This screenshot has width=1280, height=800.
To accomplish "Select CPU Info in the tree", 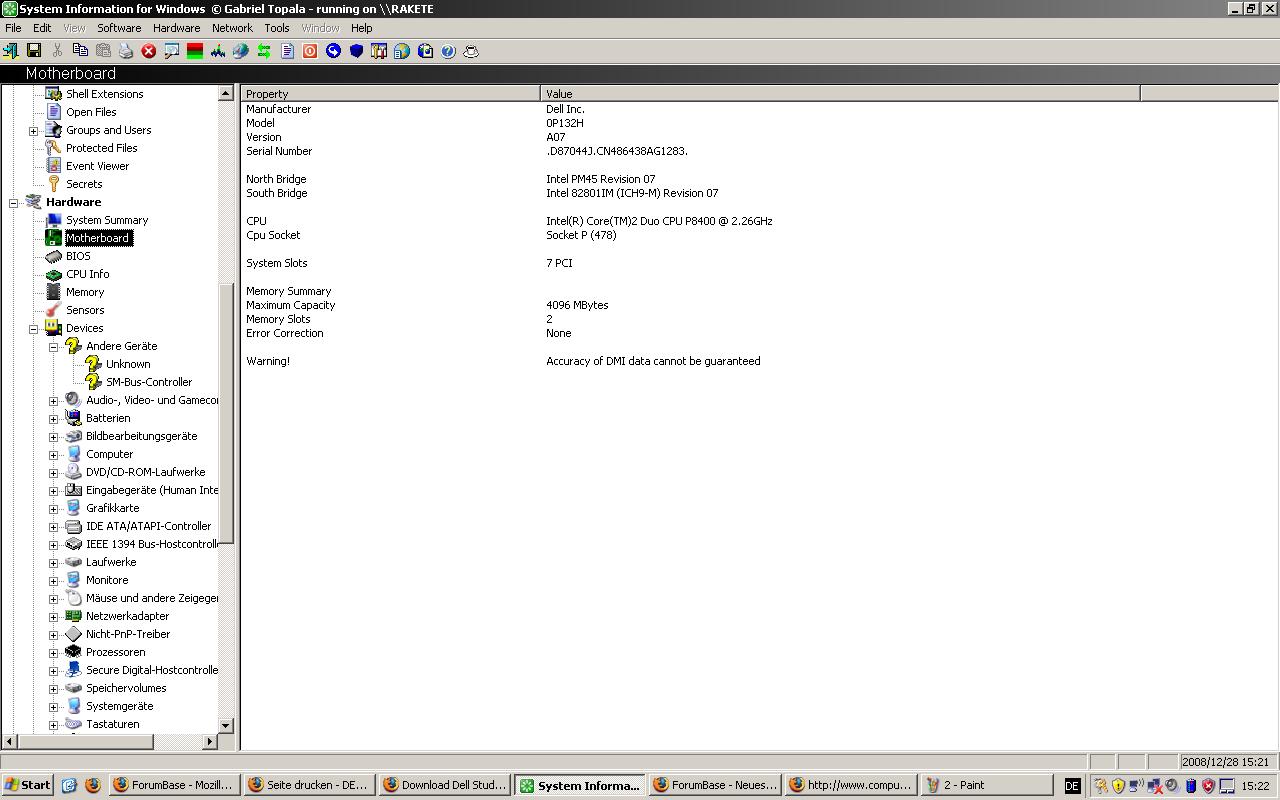I will [88, 274].
